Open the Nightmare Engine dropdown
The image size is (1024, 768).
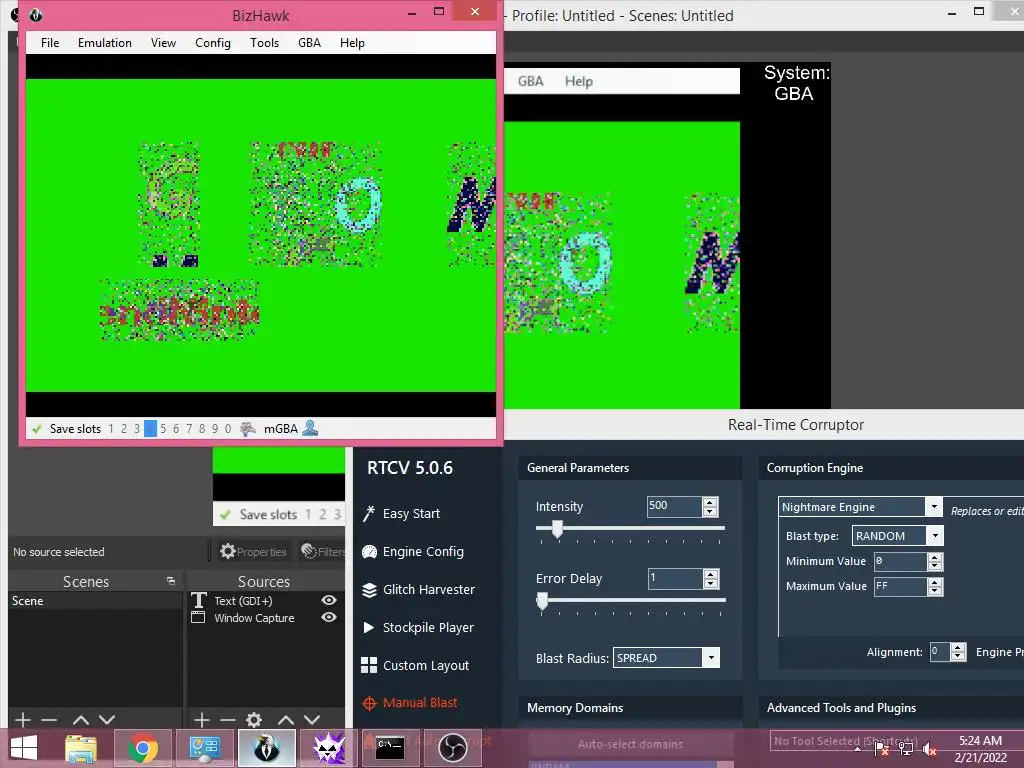click(860, 507)
